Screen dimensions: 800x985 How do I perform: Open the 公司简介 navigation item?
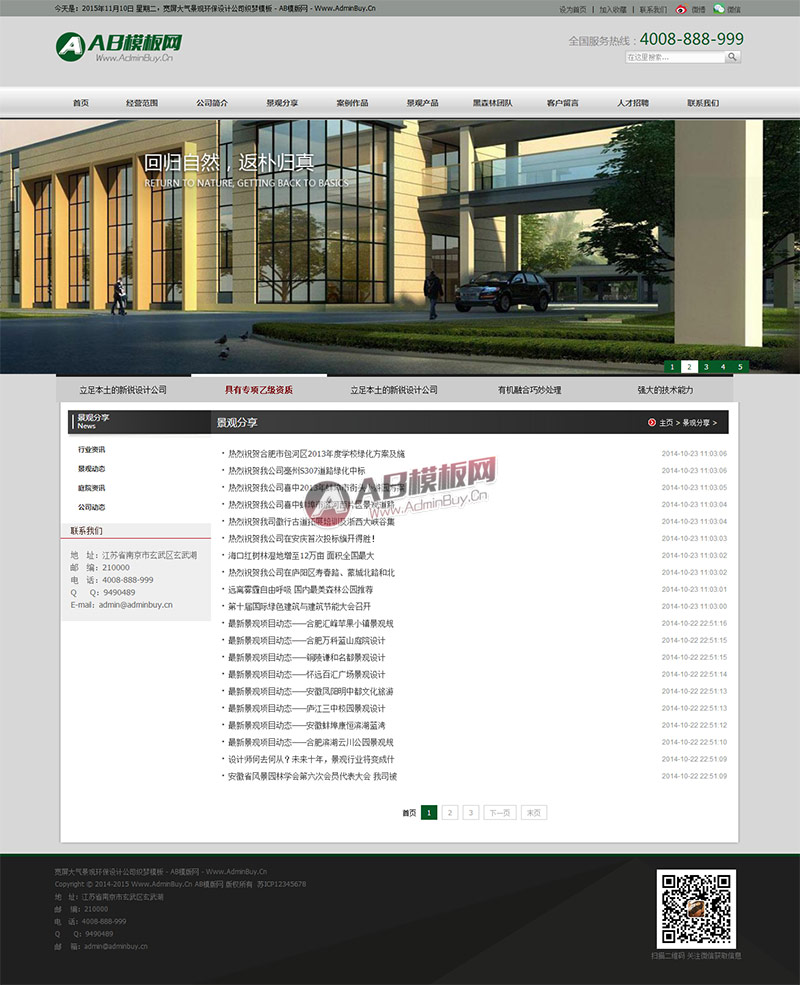[x=212, y=103]
